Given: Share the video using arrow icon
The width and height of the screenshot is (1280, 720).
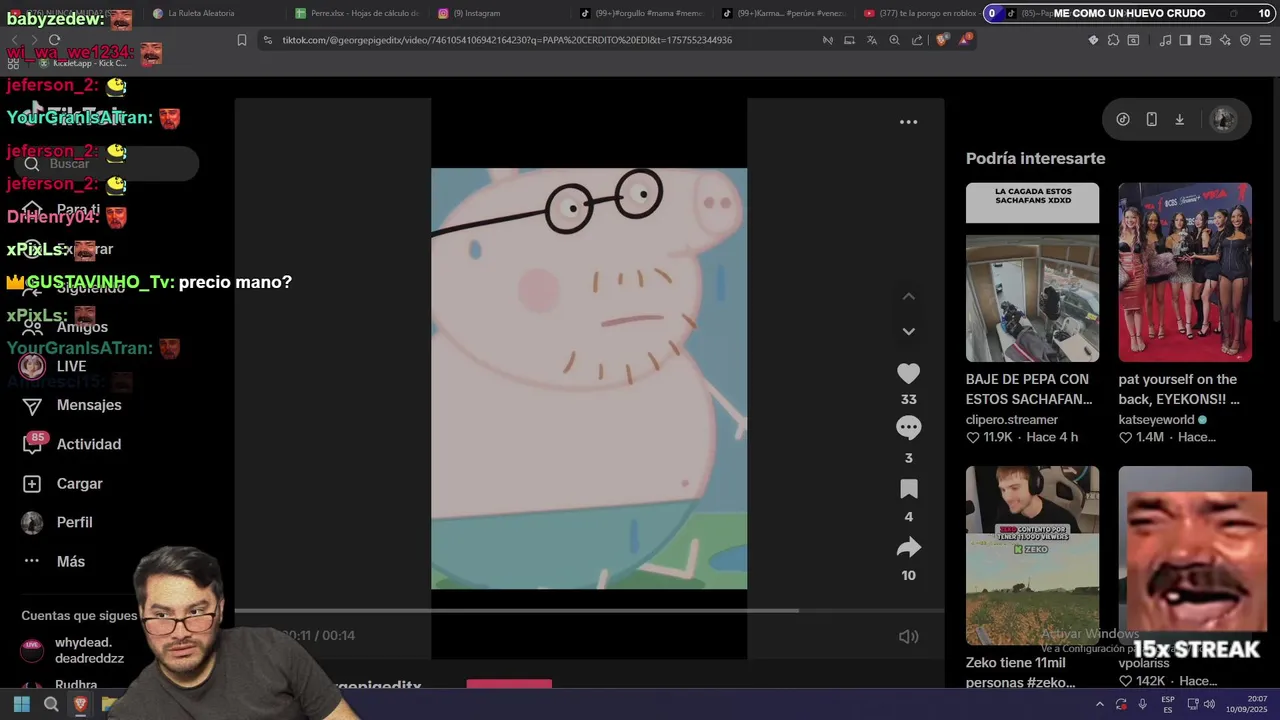Looking at the screenshot, I should coord(908,547).
